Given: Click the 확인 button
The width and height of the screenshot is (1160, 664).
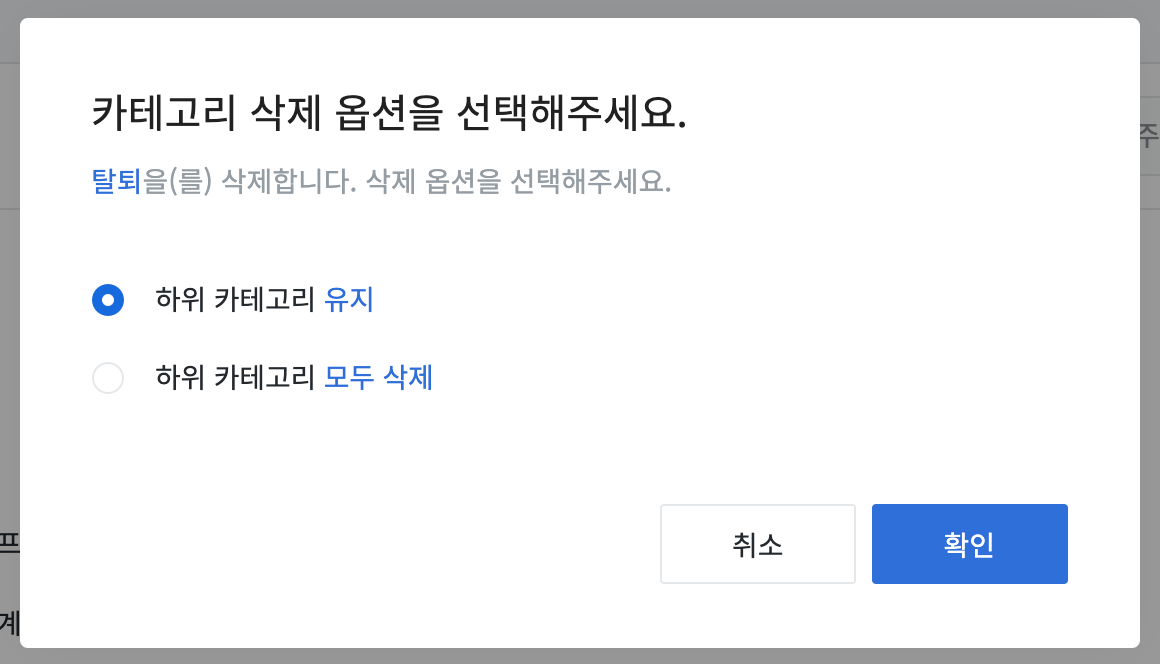Looking at the screenshot, I should 969,544.
